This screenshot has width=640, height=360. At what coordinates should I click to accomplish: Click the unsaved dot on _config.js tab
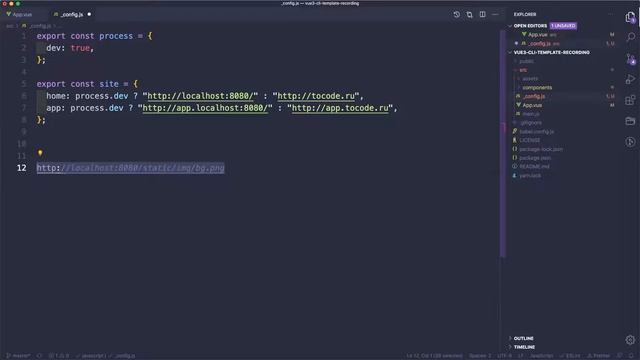point(89,14)
